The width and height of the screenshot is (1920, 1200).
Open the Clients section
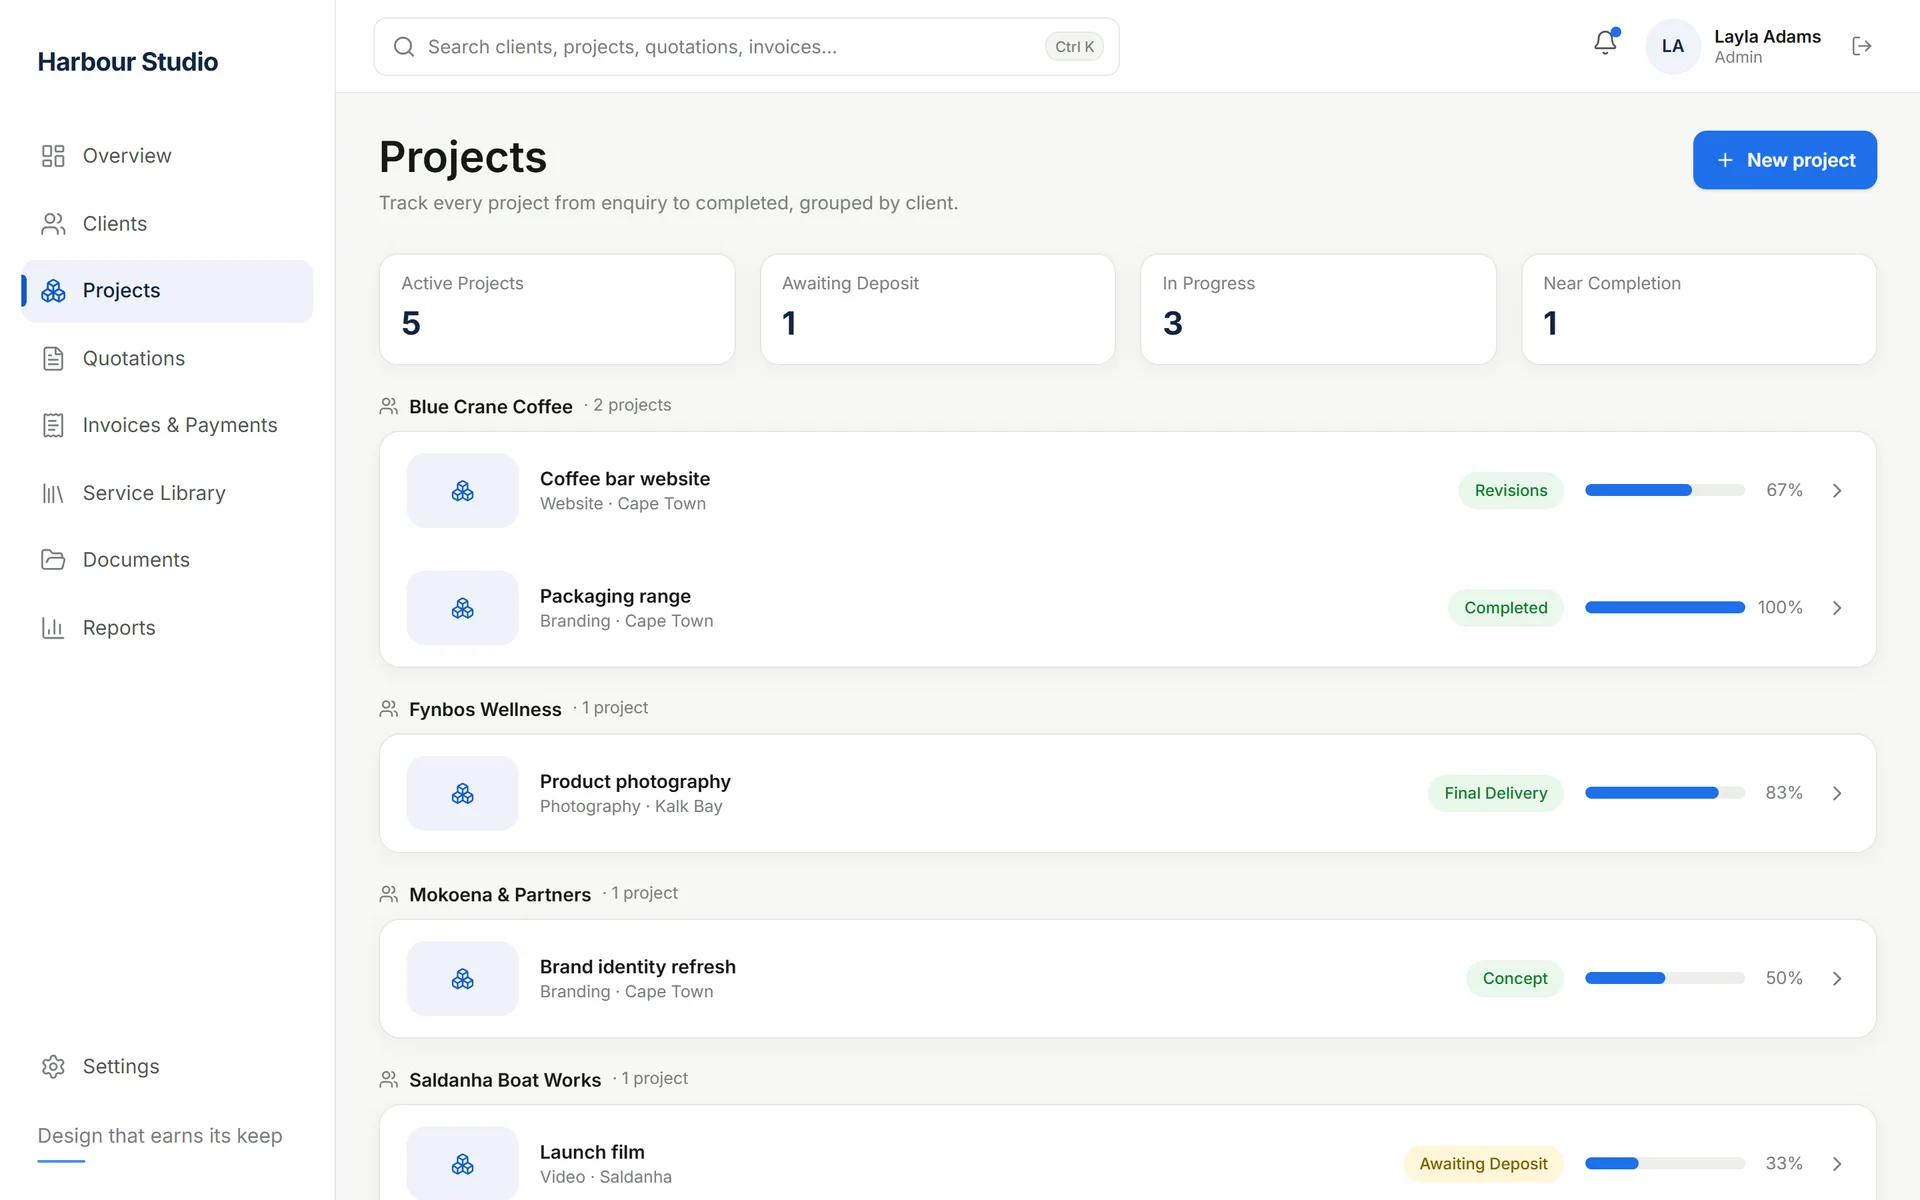[167, 224]
